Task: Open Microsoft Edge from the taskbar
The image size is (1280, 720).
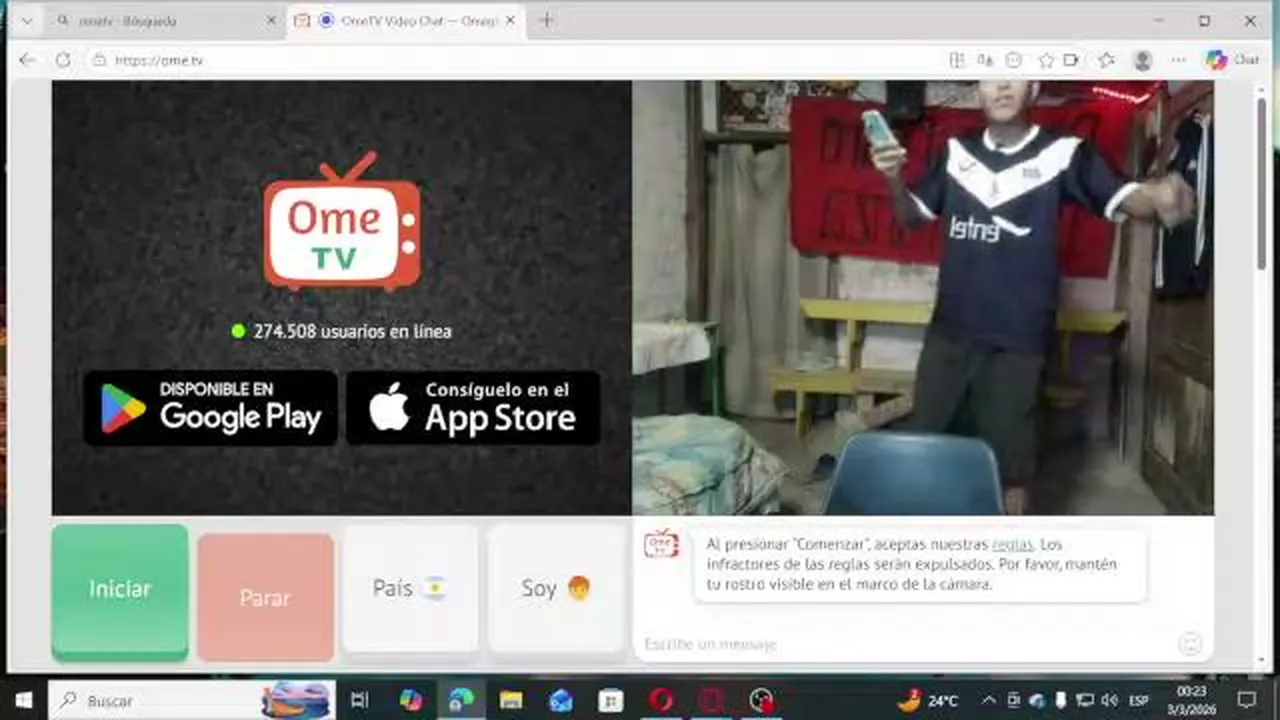Action: coord(461,700)
